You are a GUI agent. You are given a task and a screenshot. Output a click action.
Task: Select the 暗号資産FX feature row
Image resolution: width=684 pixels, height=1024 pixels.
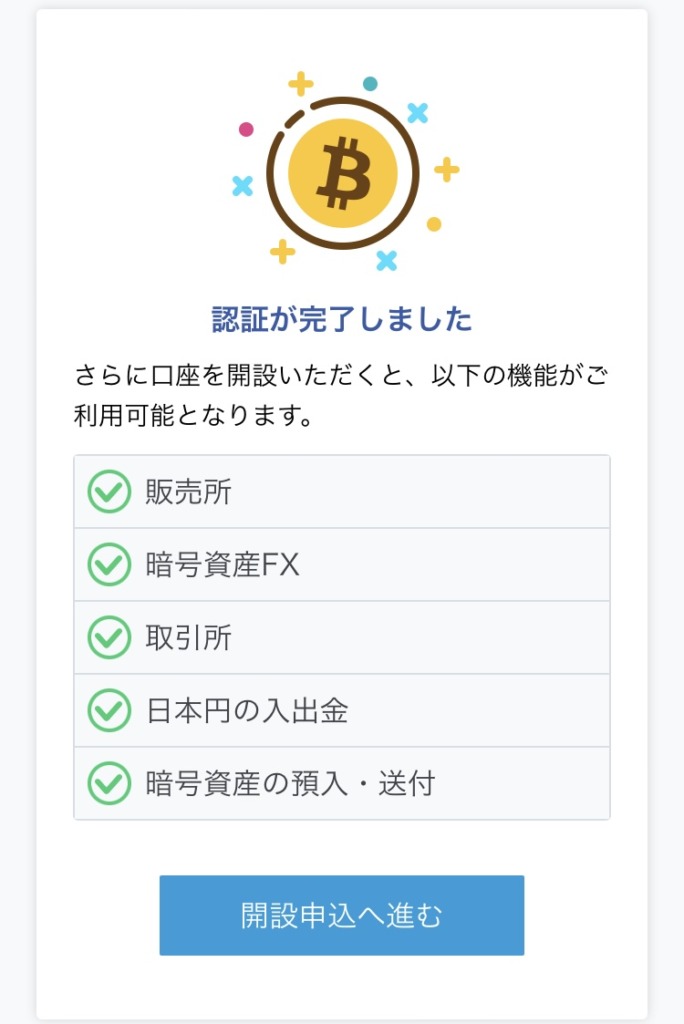[342, 564]
